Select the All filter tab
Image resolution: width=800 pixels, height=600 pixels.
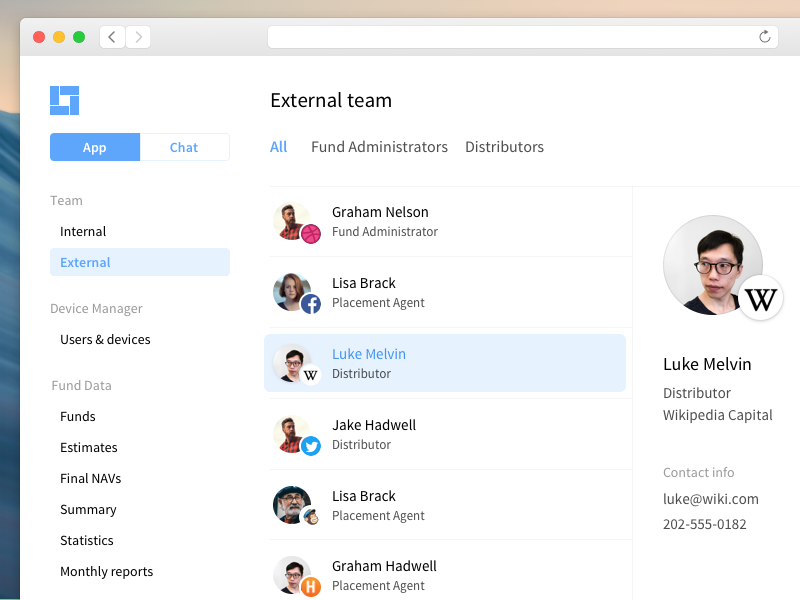click(x=278, y=147)
